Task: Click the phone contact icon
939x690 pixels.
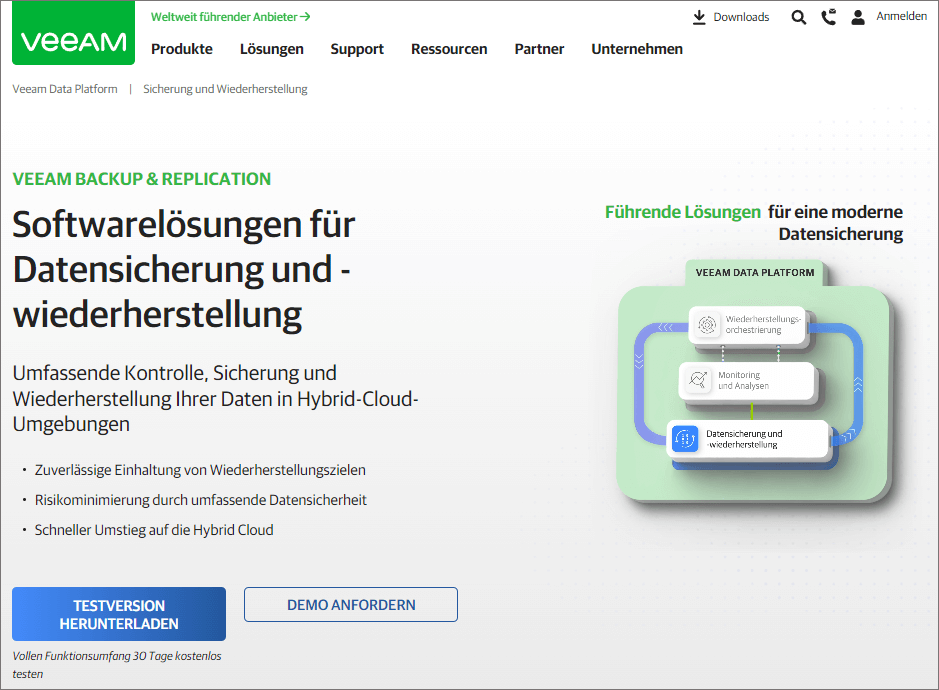Action: point(828,17)
